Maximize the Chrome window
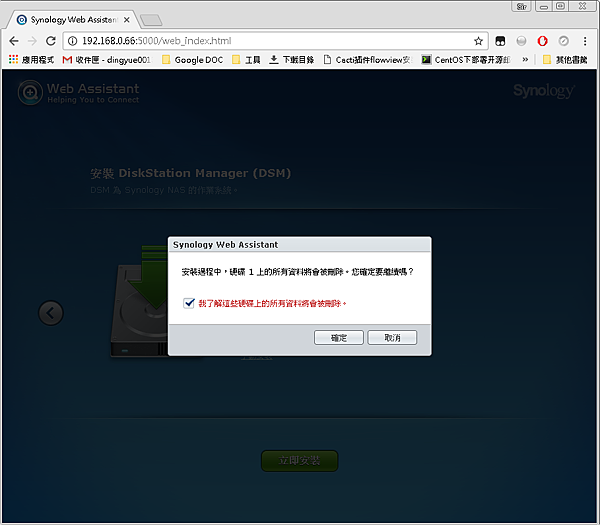Screen dimensions: 600x525 point(560,6)
